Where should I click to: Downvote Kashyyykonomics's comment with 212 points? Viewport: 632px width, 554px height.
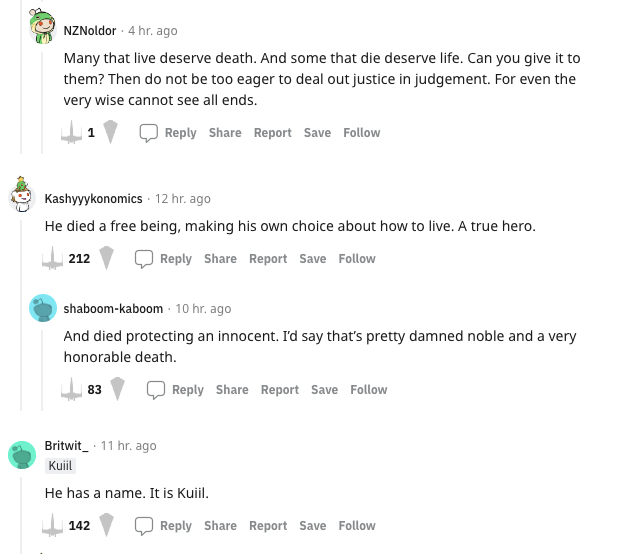pos(106,258)
